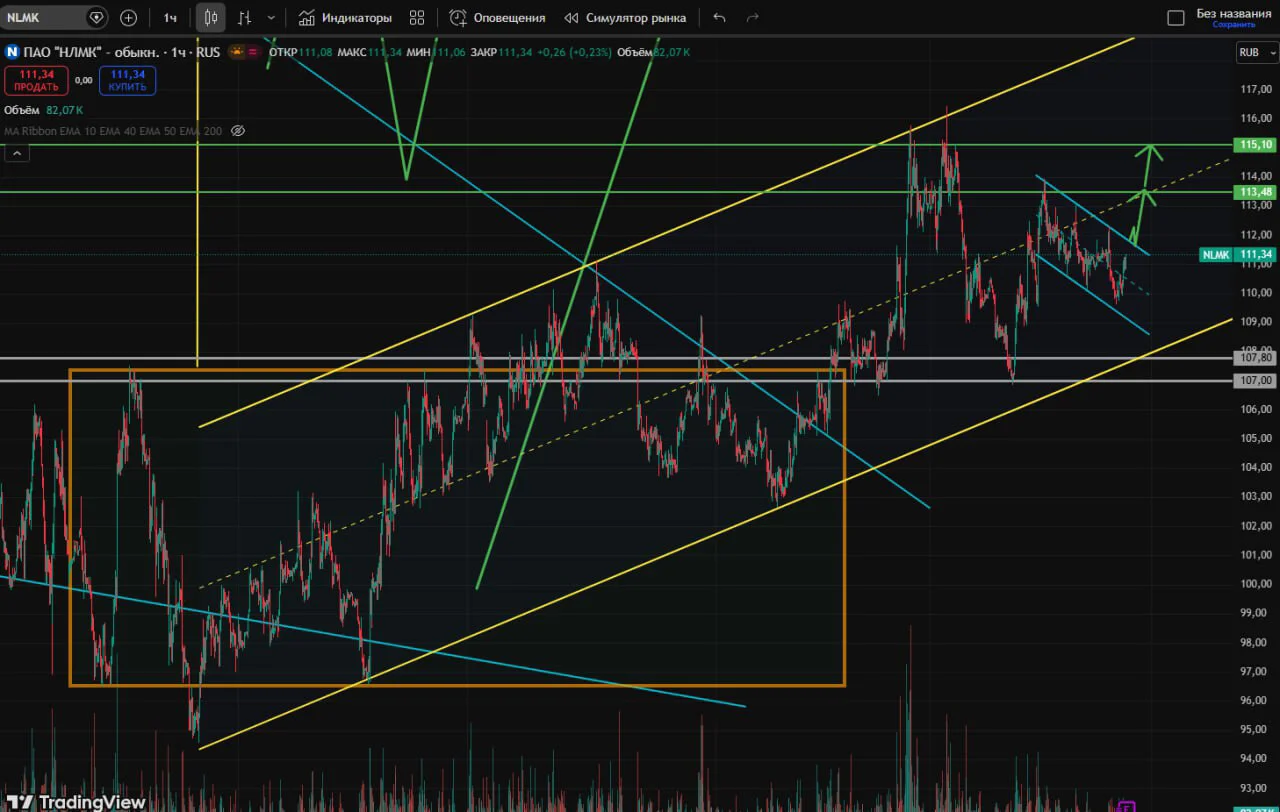Image resolution: width=1280 pixels, height=812 pixels.
Task: Click the blue КУПИТЬ buy button
Action: (x=128, y=80)
